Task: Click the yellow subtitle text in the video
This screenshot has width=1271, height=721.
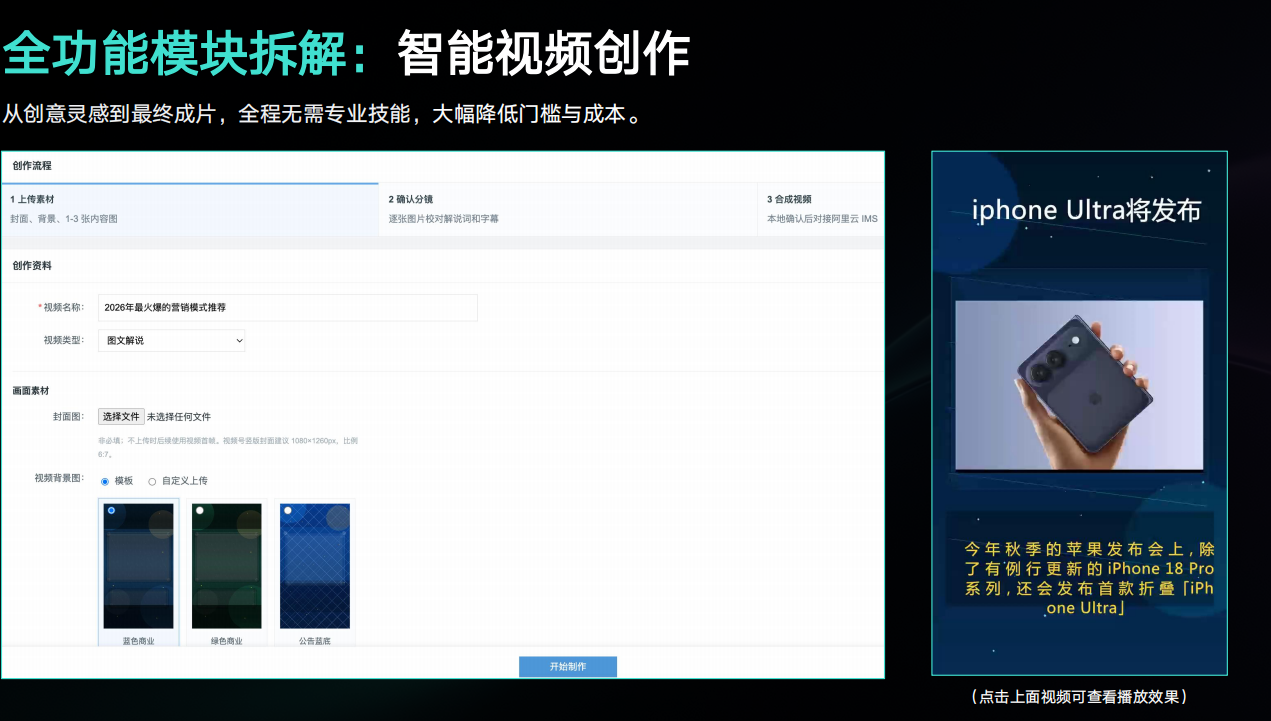Action: (x=1089, y=578)
